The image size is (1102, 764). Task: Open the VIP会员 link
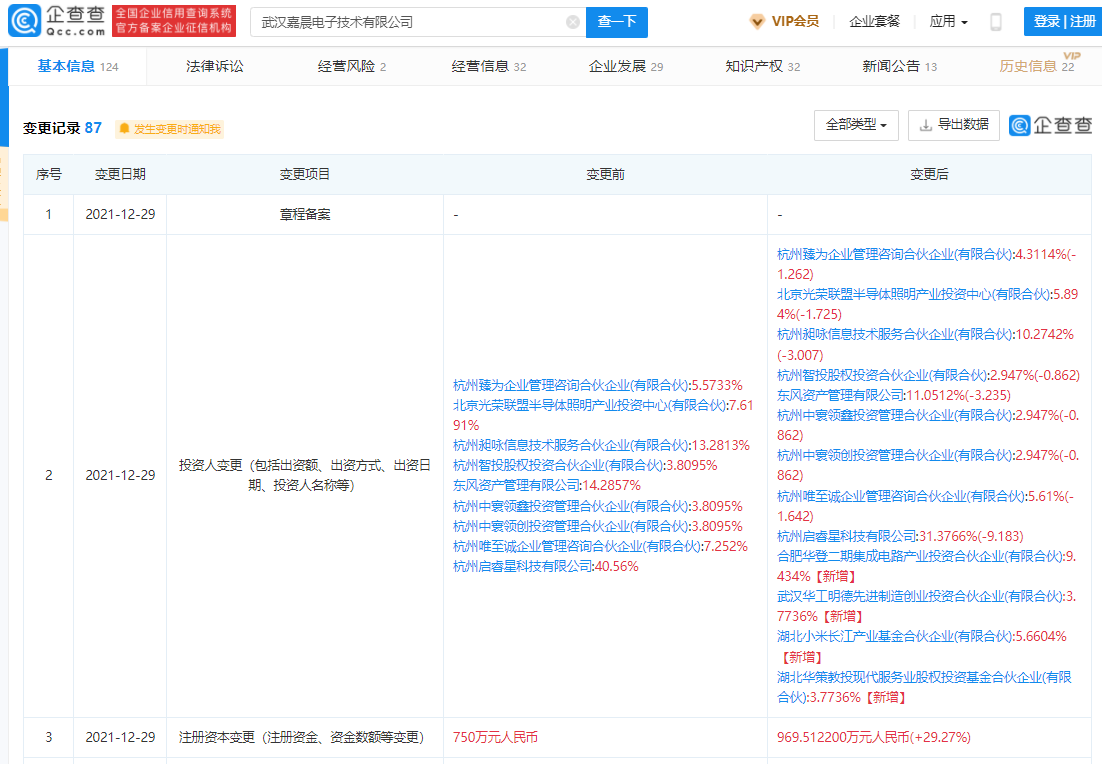pos(784,22)
